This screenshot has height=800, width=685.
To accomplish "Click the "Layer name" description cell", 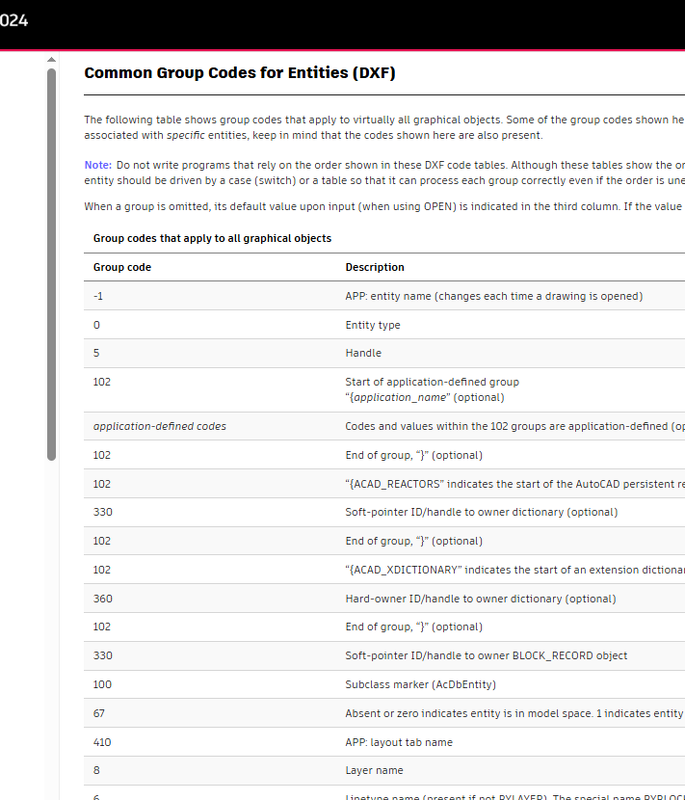I will (x=375, y=771).
